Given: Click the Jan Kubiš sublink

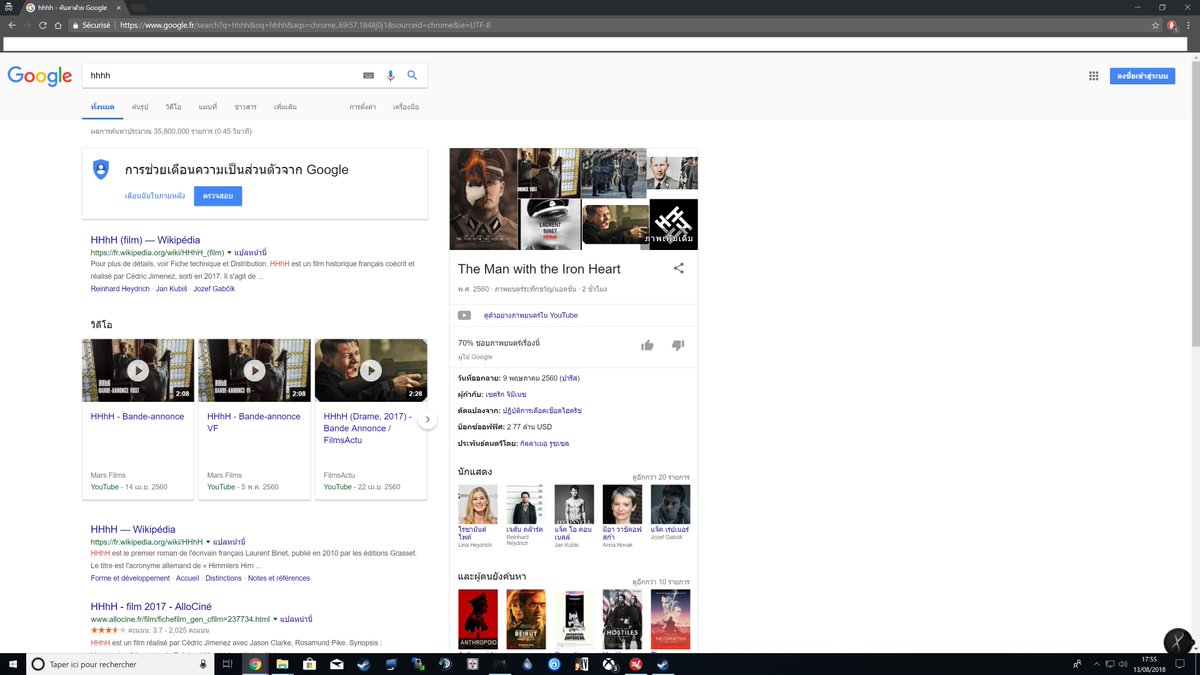Looking at the screenshot, I should (170, 289).
